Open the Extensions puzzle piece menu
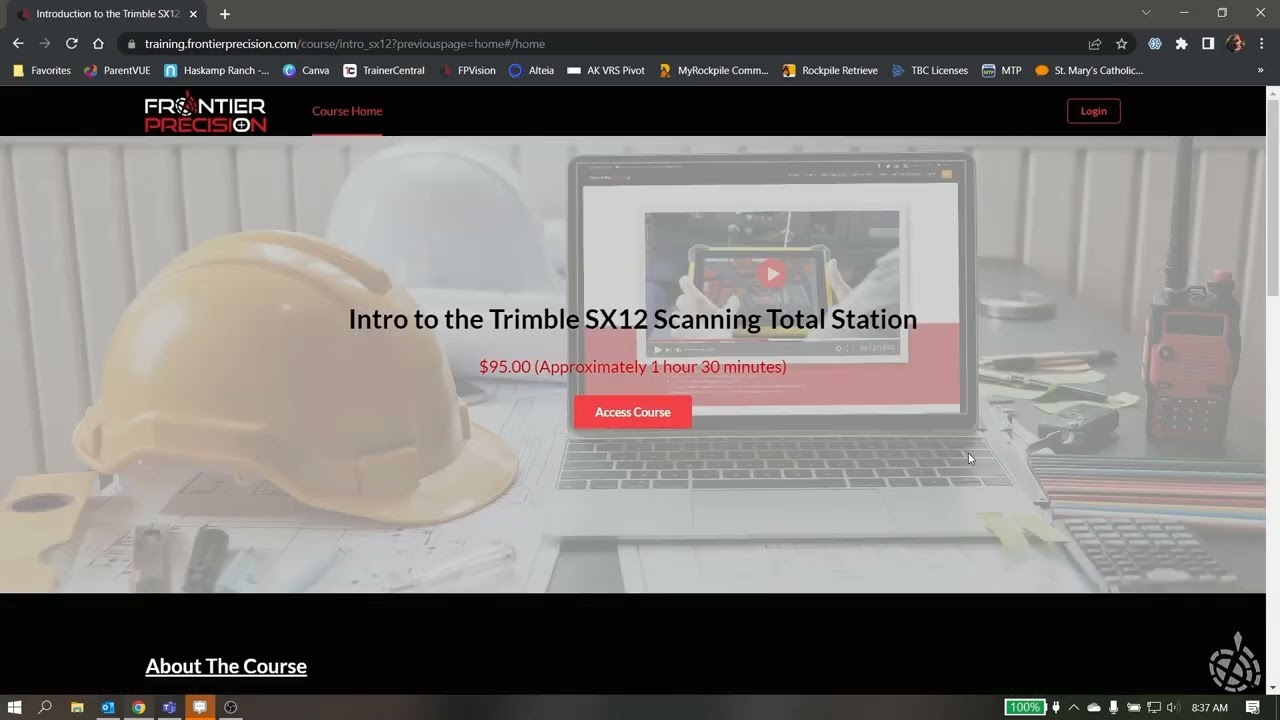The image size is (1280, 720). tap(1181, 44)
